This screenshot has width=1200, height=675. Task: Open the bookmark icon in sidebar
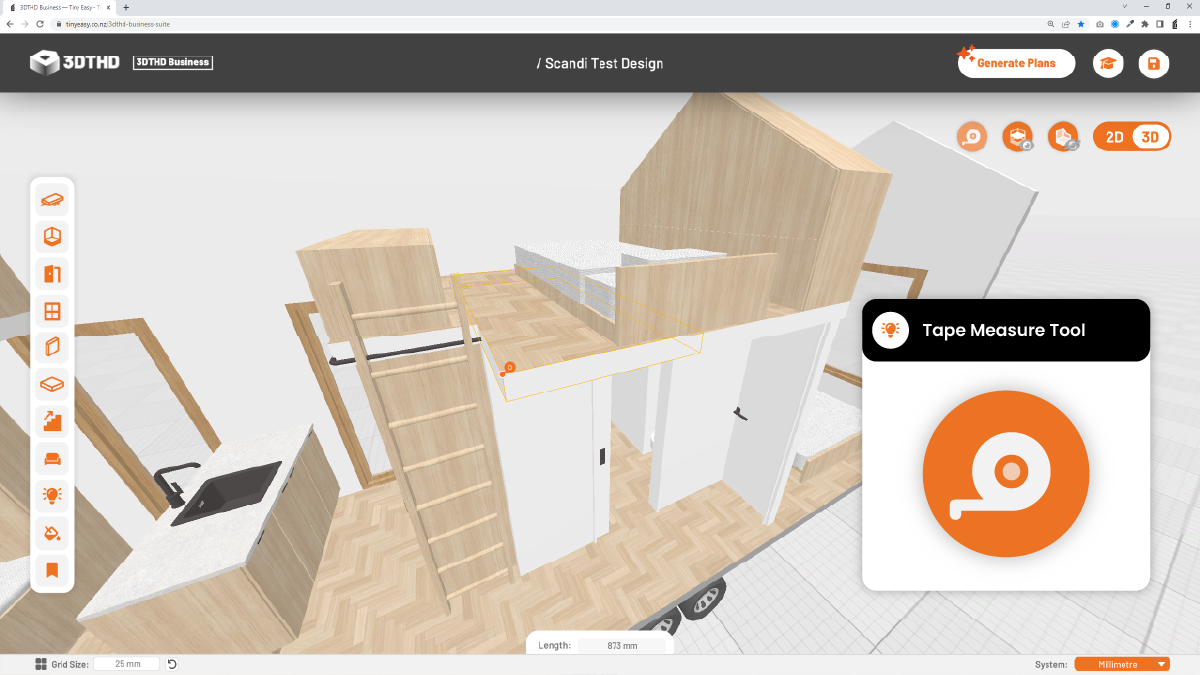[x=52, y=570]
